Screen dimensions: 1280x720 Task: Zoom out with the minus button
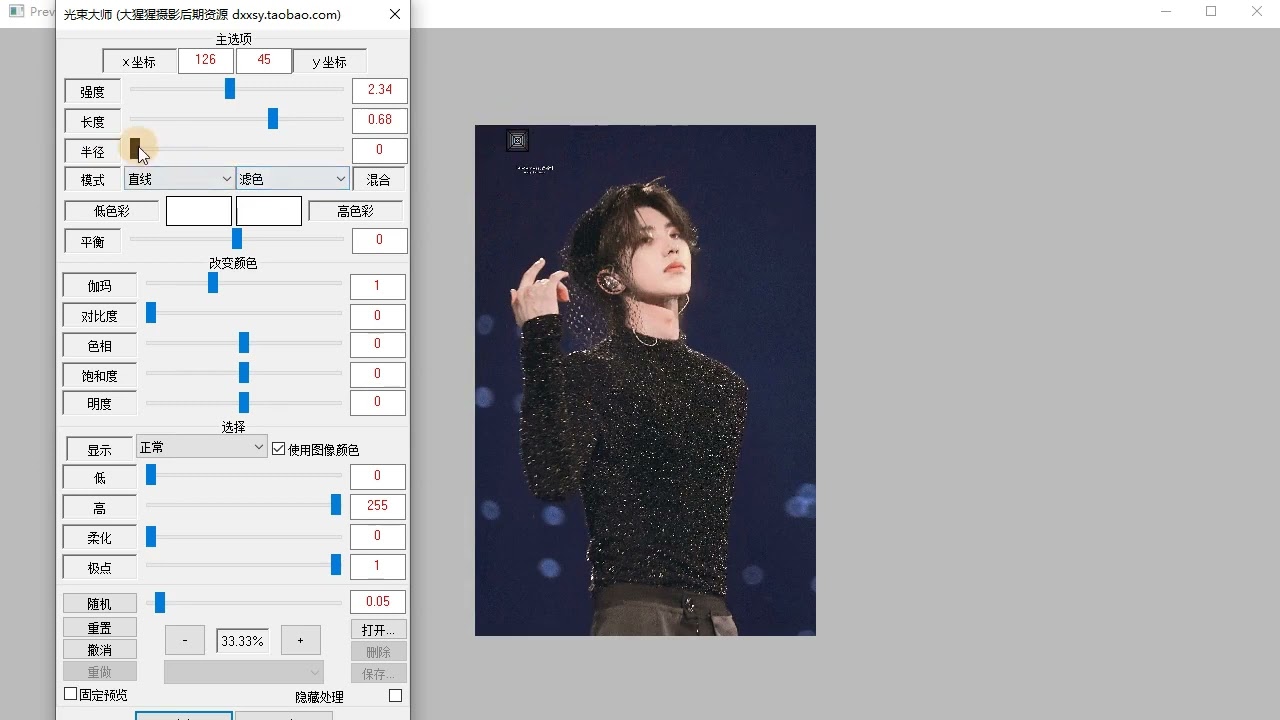coord(185,640)
